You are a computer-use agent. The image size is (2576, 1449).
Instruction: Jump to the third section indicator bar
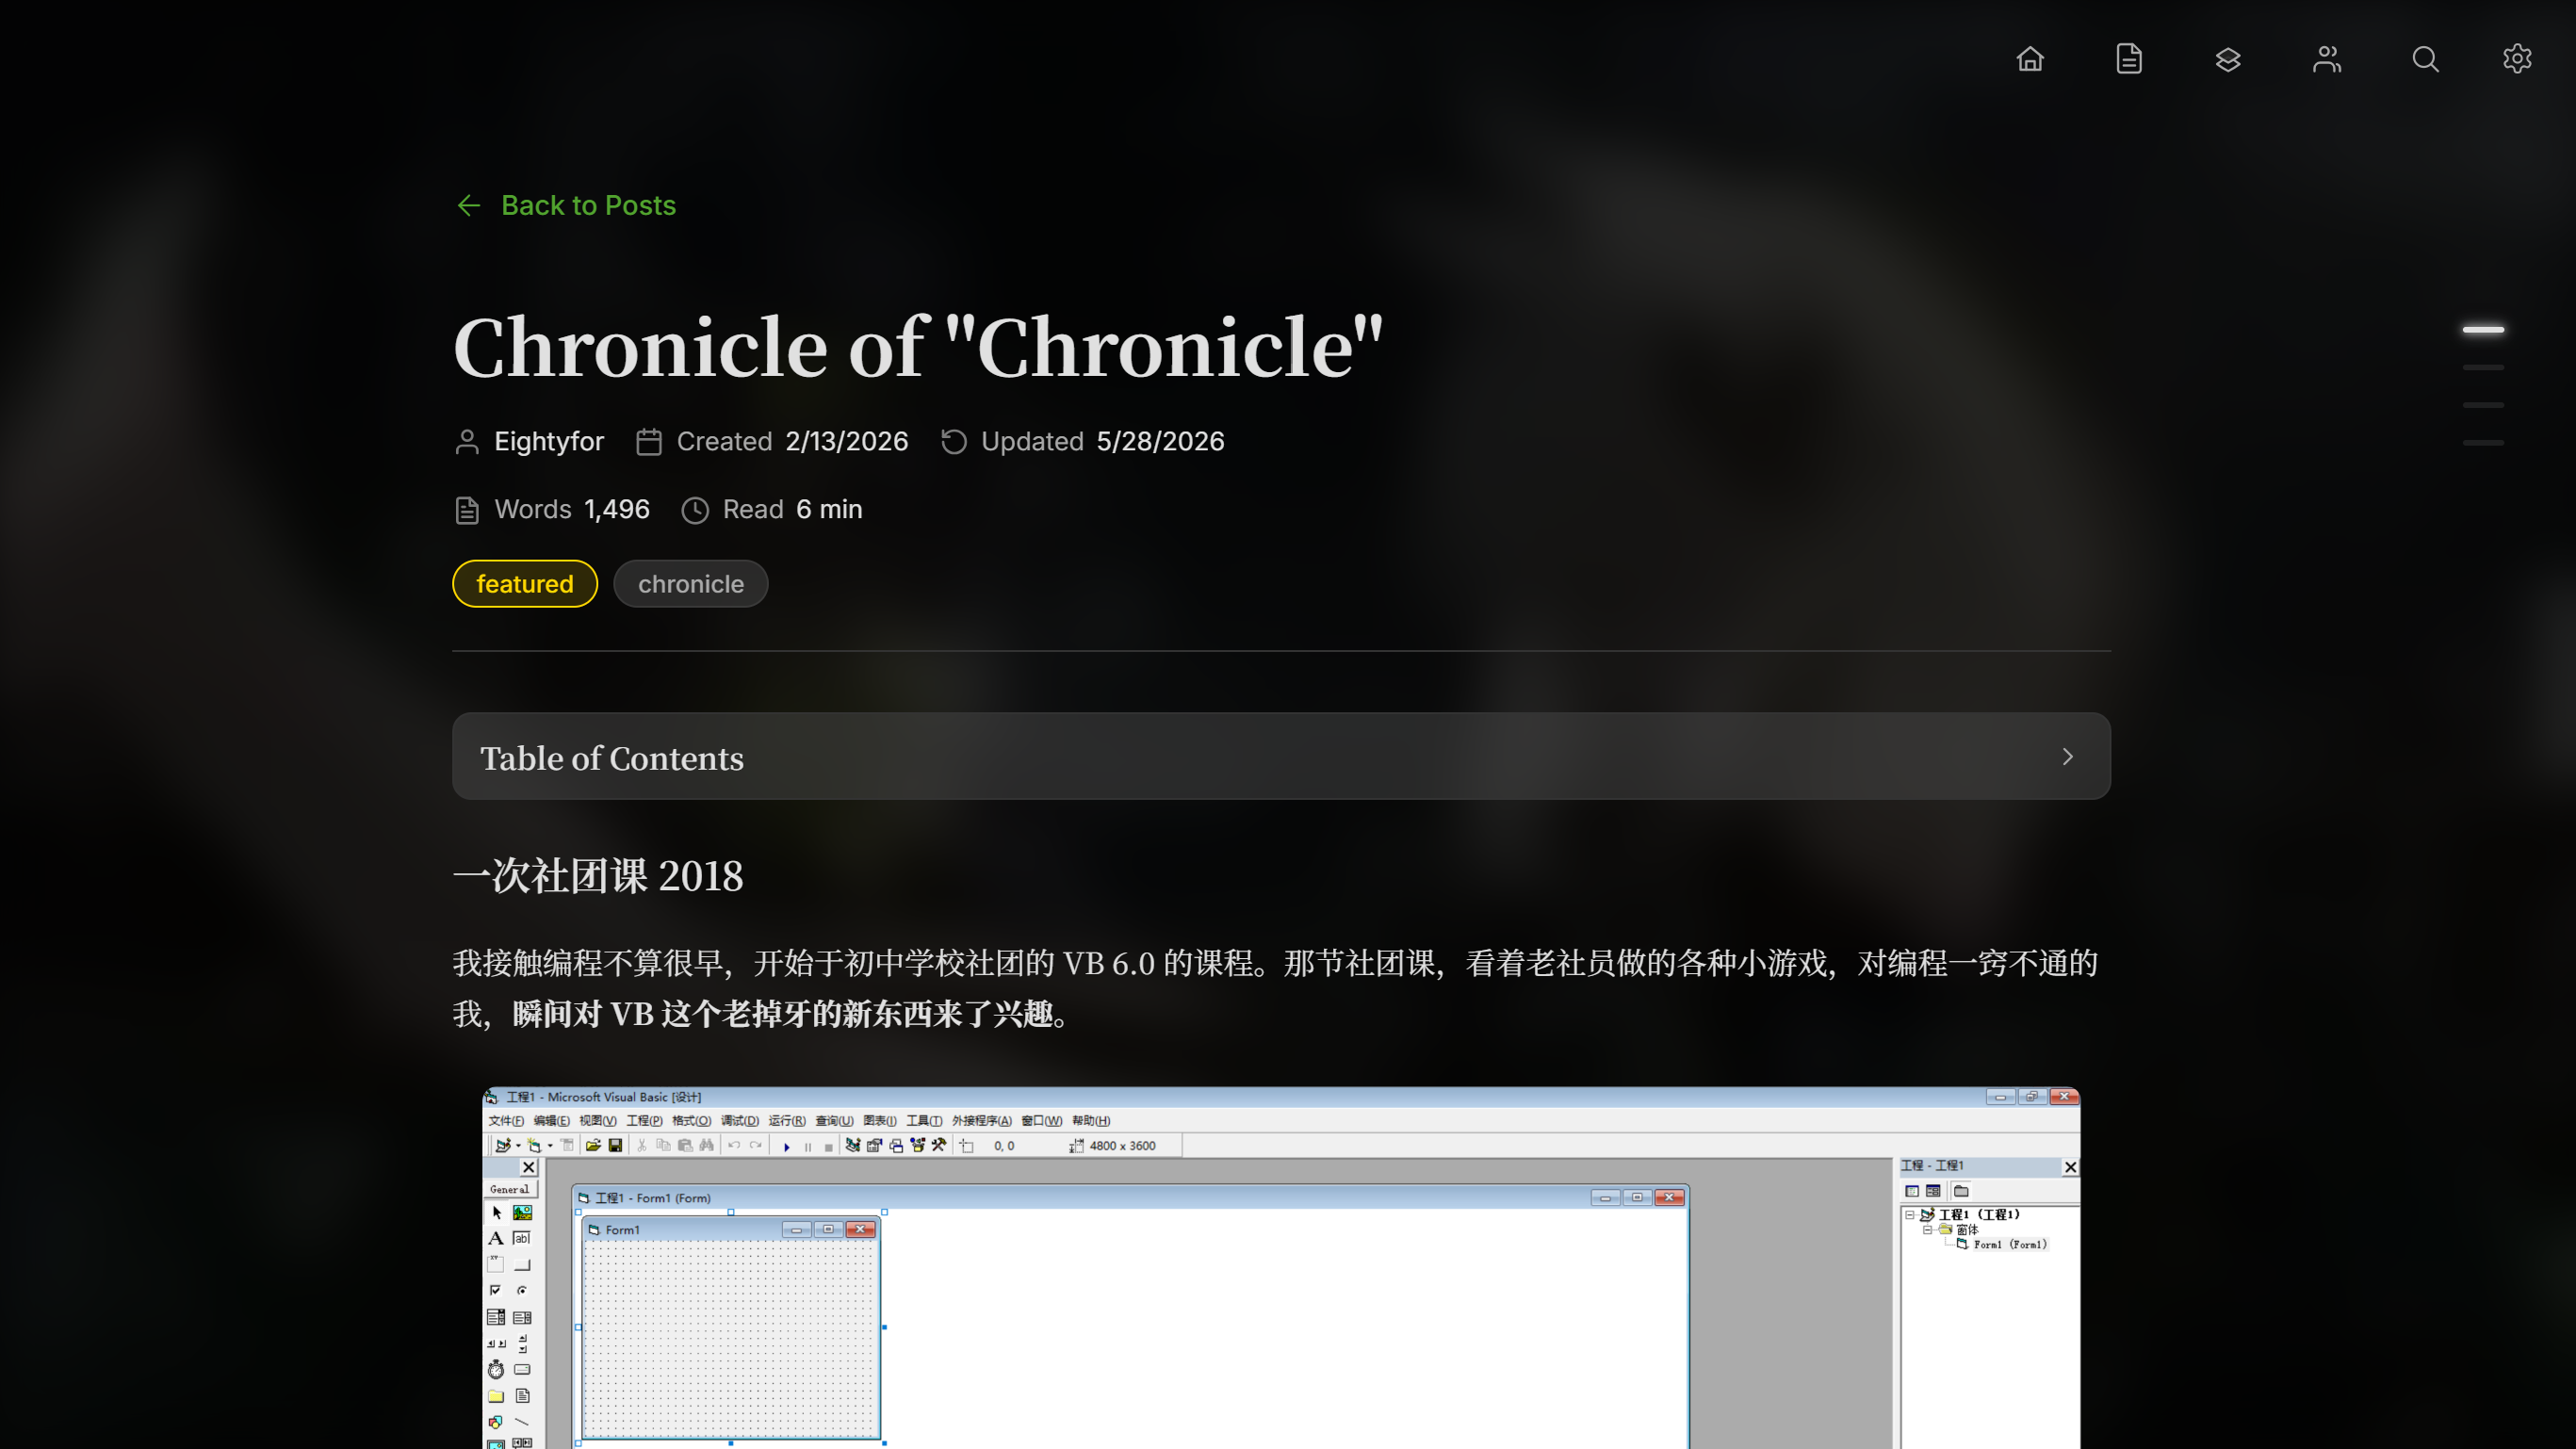(x=2483, y=405)
